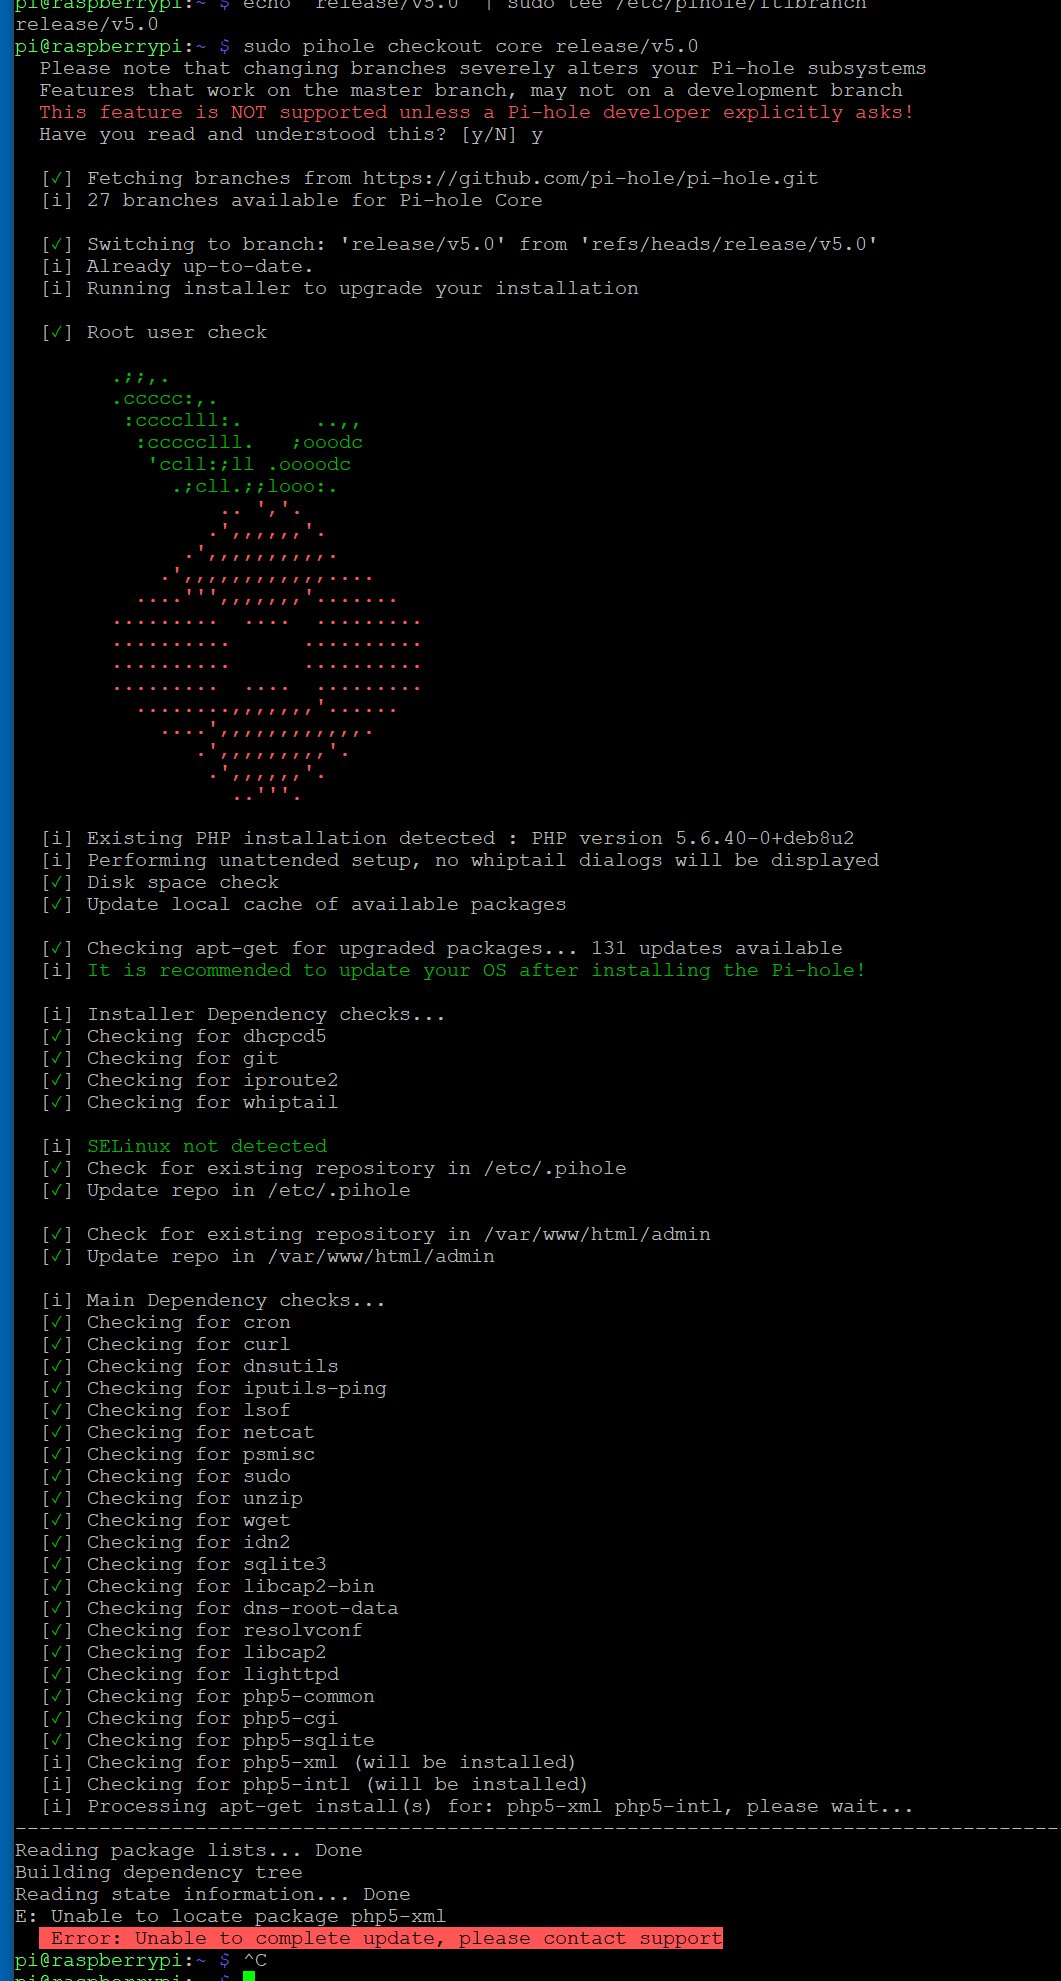Click green 'It is recommended to update your OS' line
This screenshot has height=1981, width=1061.
pyautogui.click(x=476, y=970)
